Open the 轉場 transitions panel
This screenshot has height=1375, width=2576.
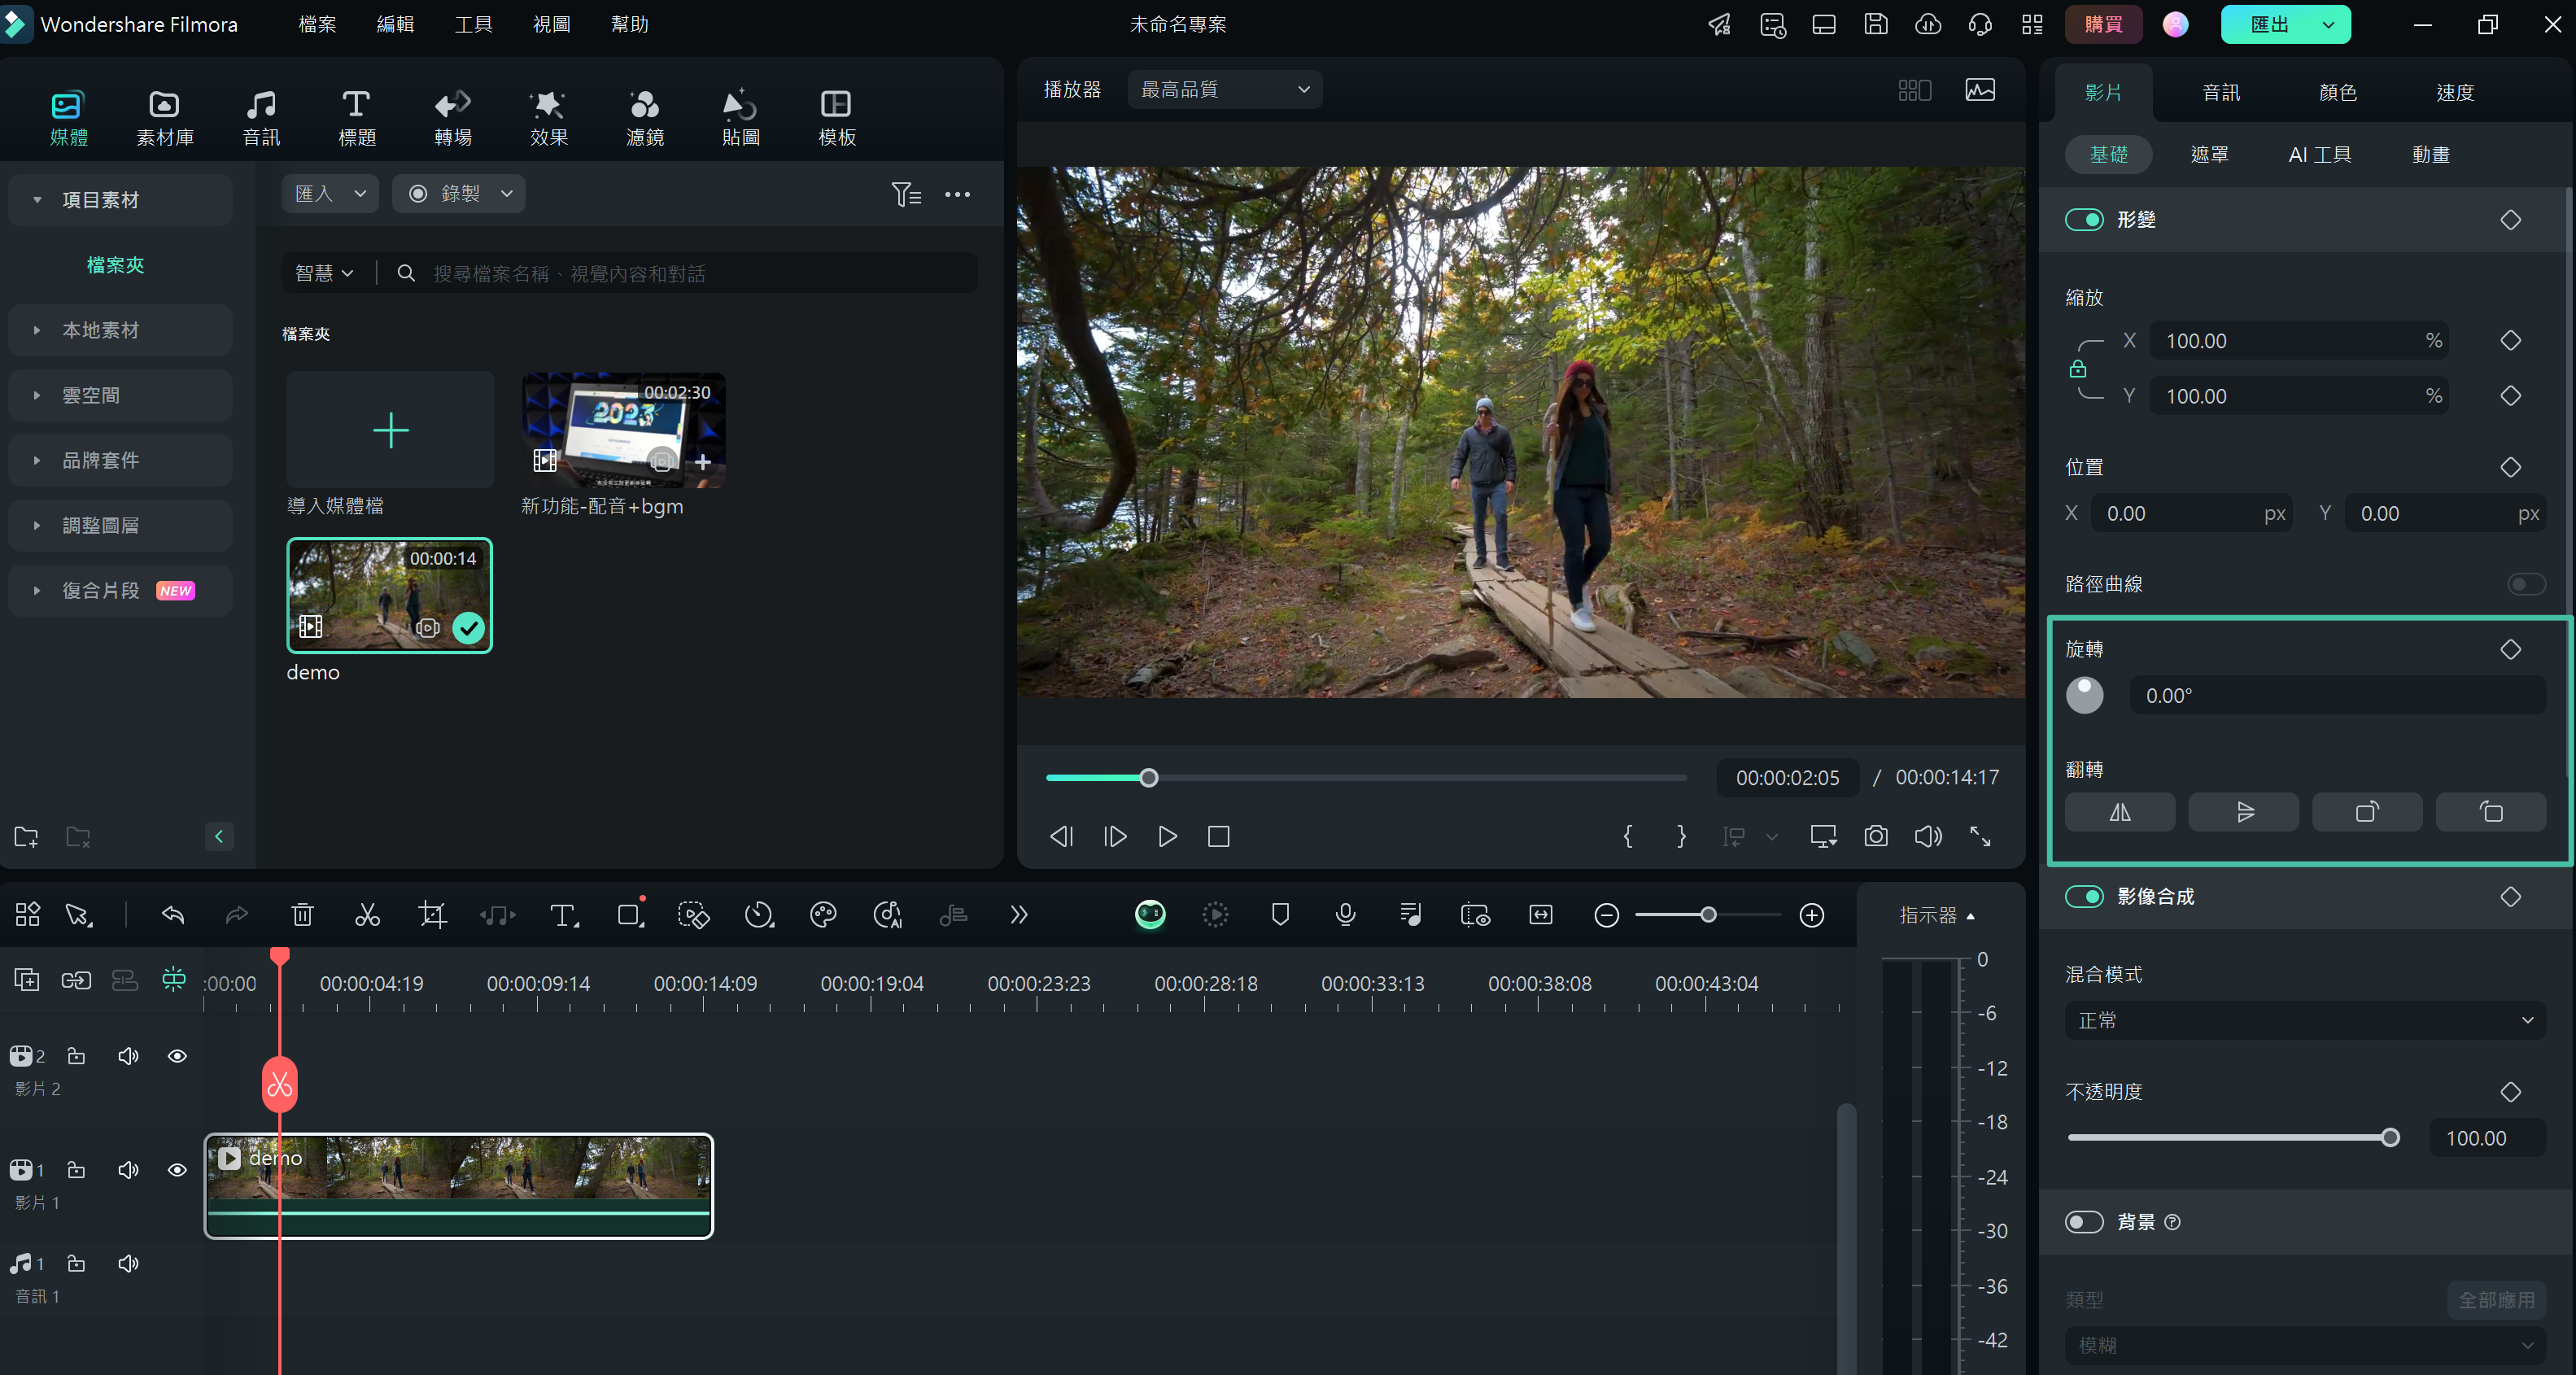pos(453,118)
